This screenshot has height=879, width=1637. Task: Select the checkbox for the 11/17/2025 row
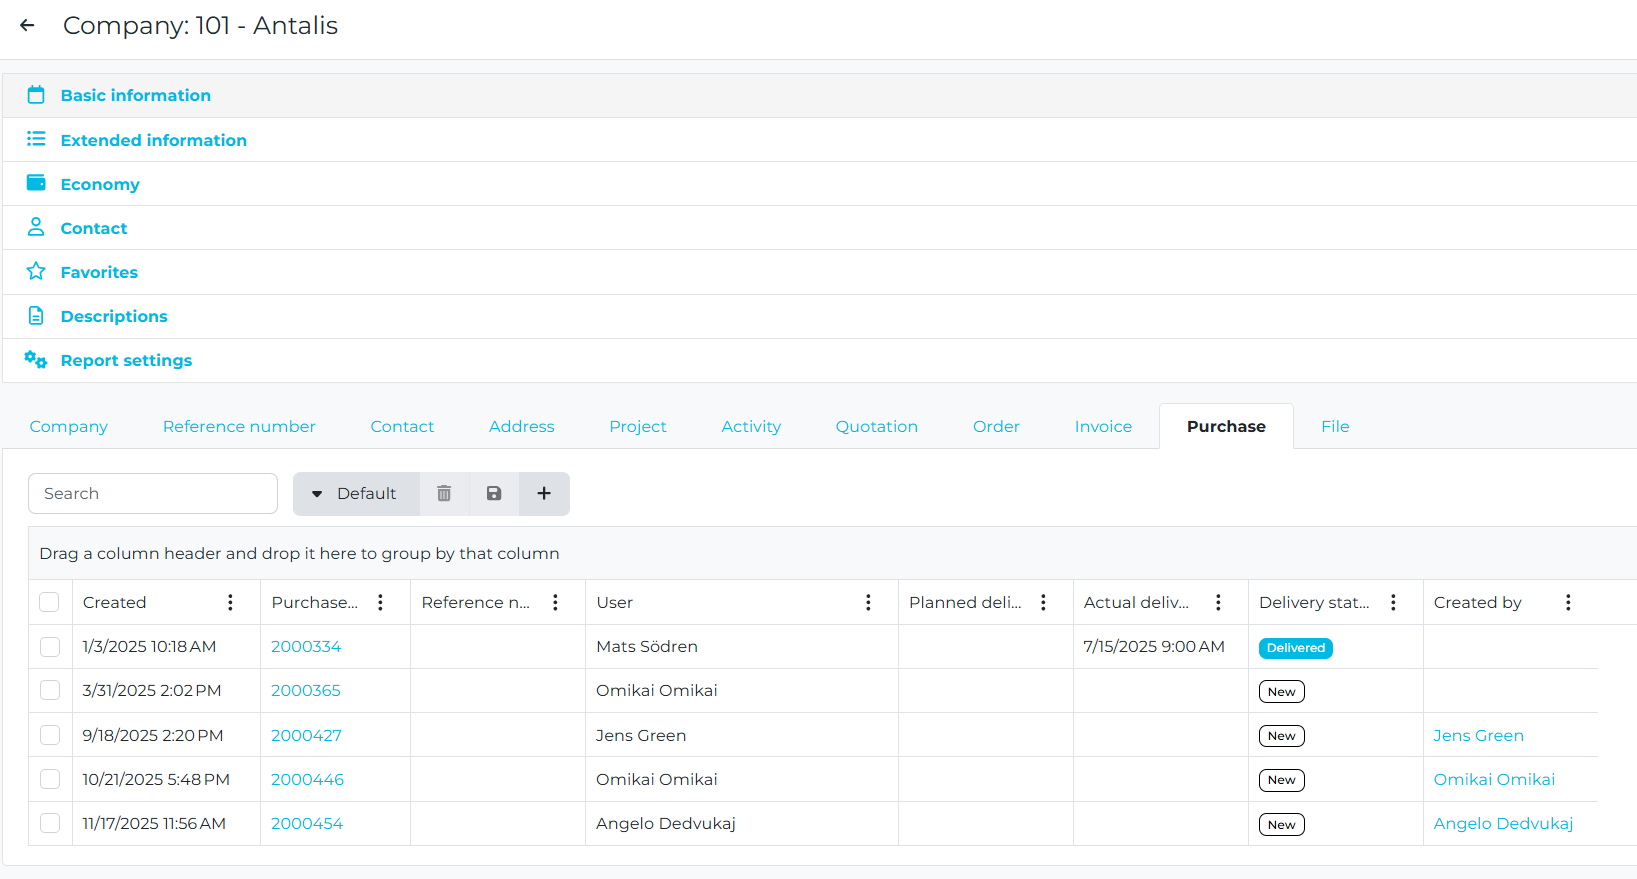point(50,823)
